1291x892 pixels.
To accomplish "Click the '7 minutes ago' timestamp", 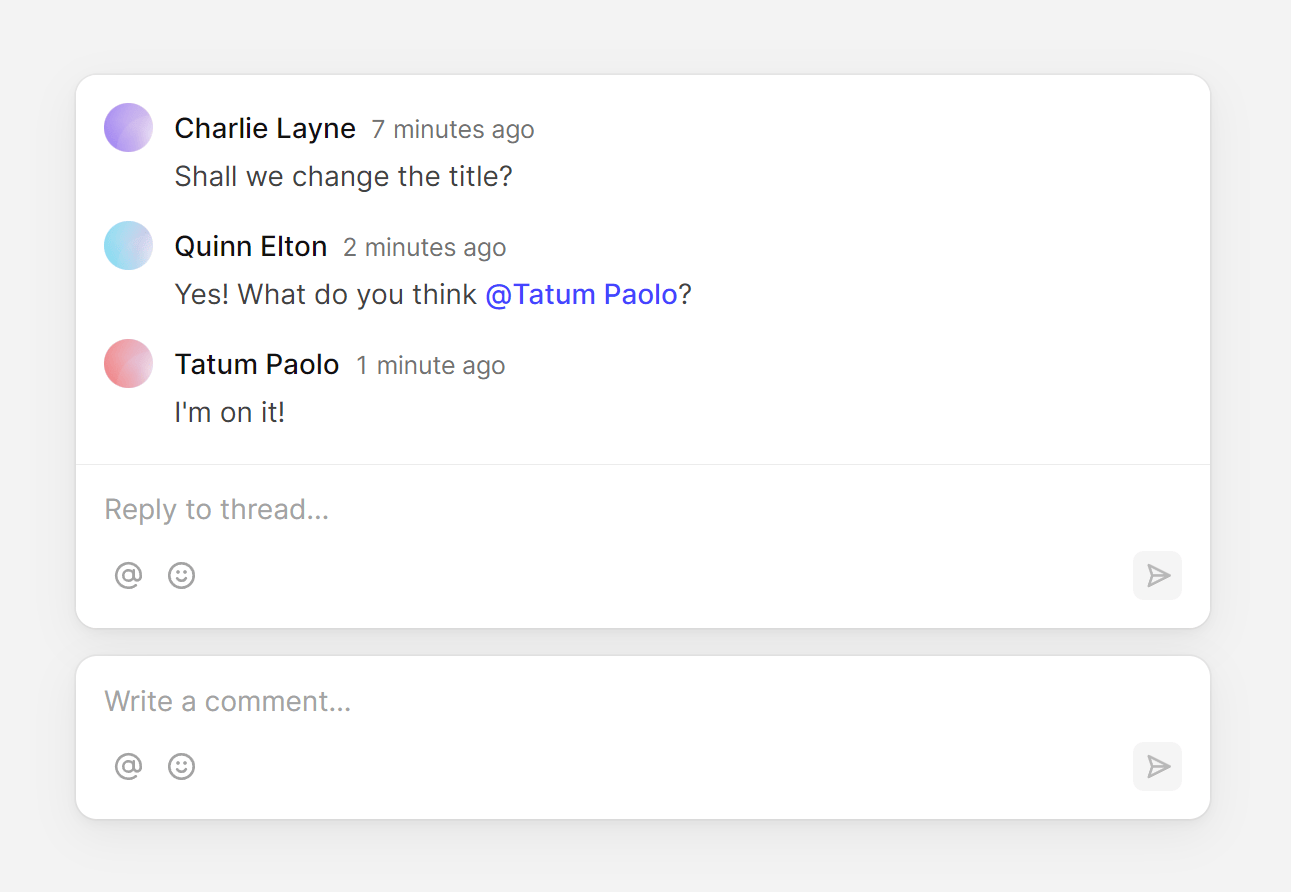I will click(452, 130).
